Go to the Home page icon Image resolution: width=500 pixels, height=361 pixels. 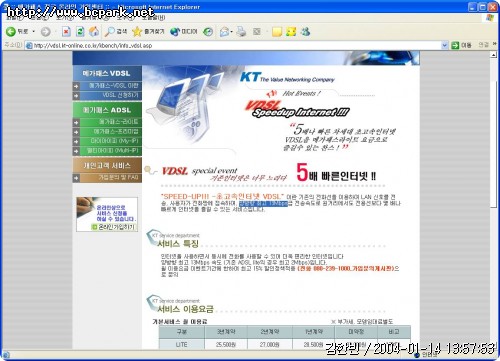(94, 32)
